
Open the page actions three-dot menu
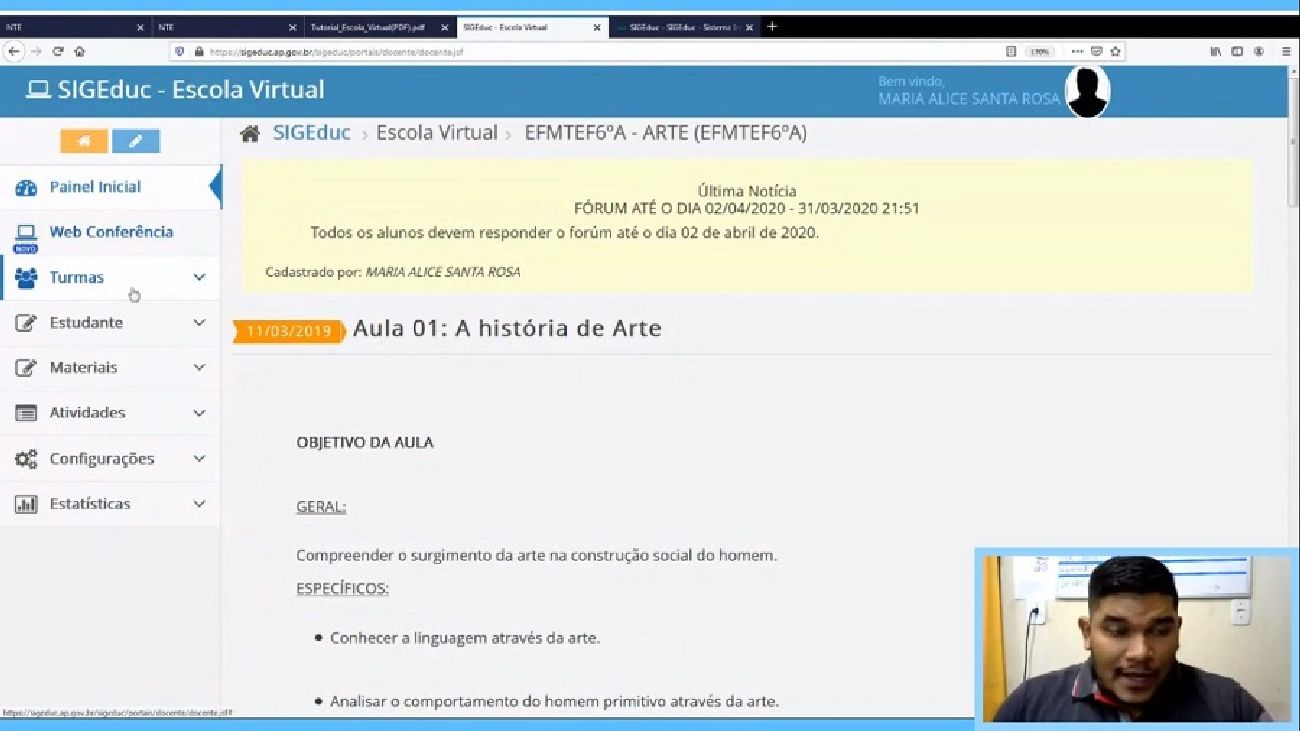click(x=1077, y=51)
